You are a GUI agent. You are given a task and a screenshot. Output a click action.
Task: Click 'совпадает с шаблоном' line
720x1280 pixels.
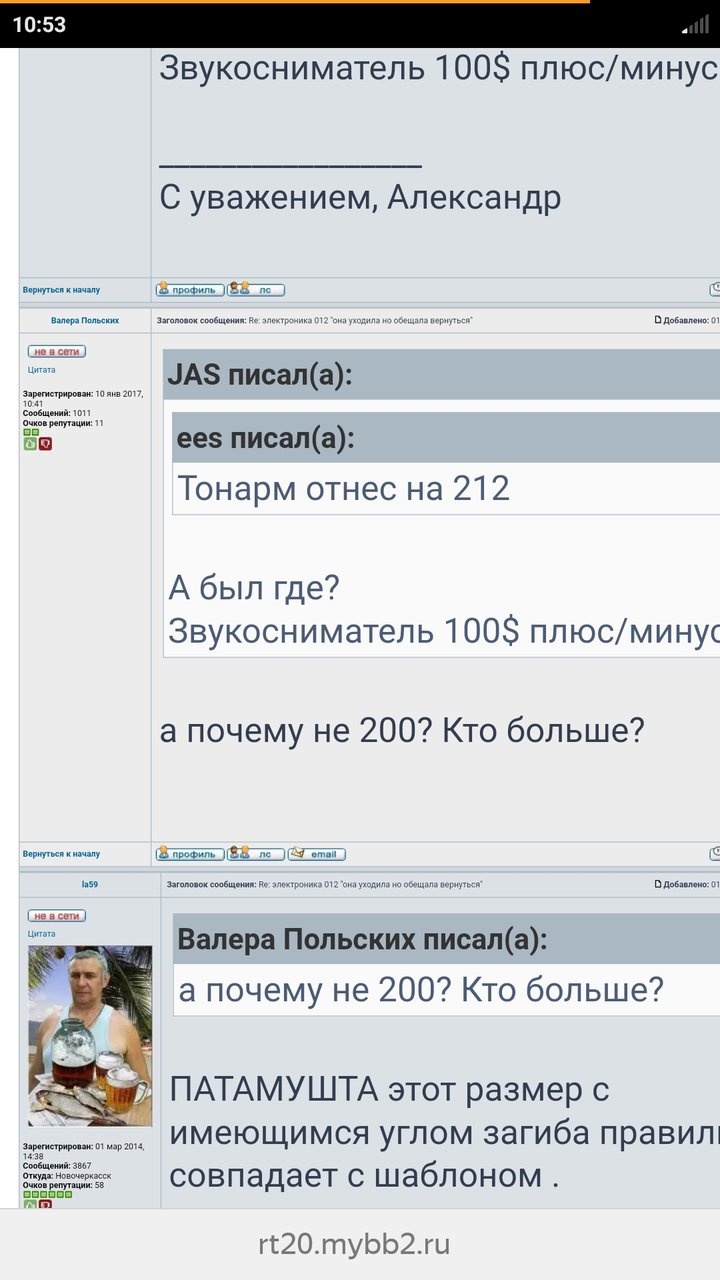364,1176
